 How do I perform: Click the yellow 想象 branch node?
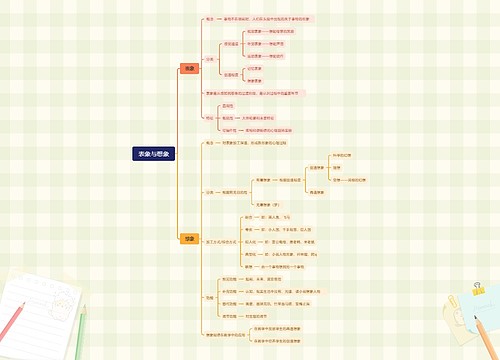coord(189,239)
